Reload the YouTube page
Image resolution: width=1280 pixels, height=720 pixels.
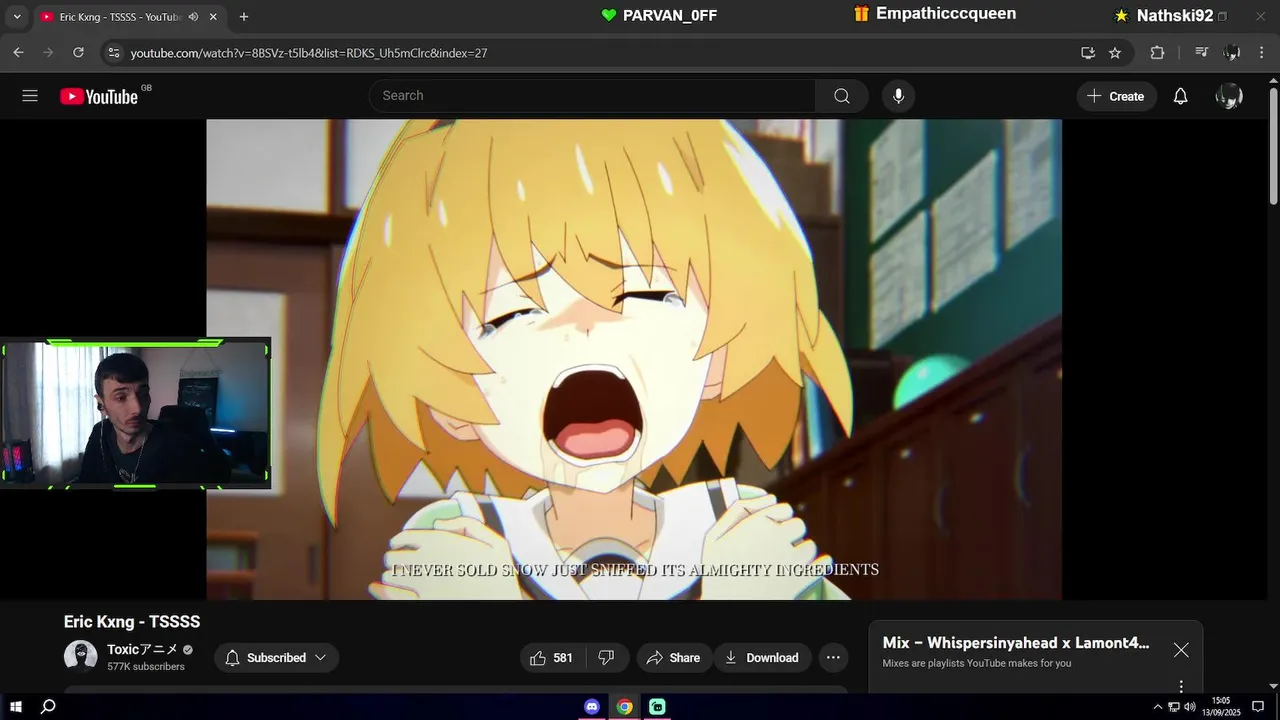78,53
